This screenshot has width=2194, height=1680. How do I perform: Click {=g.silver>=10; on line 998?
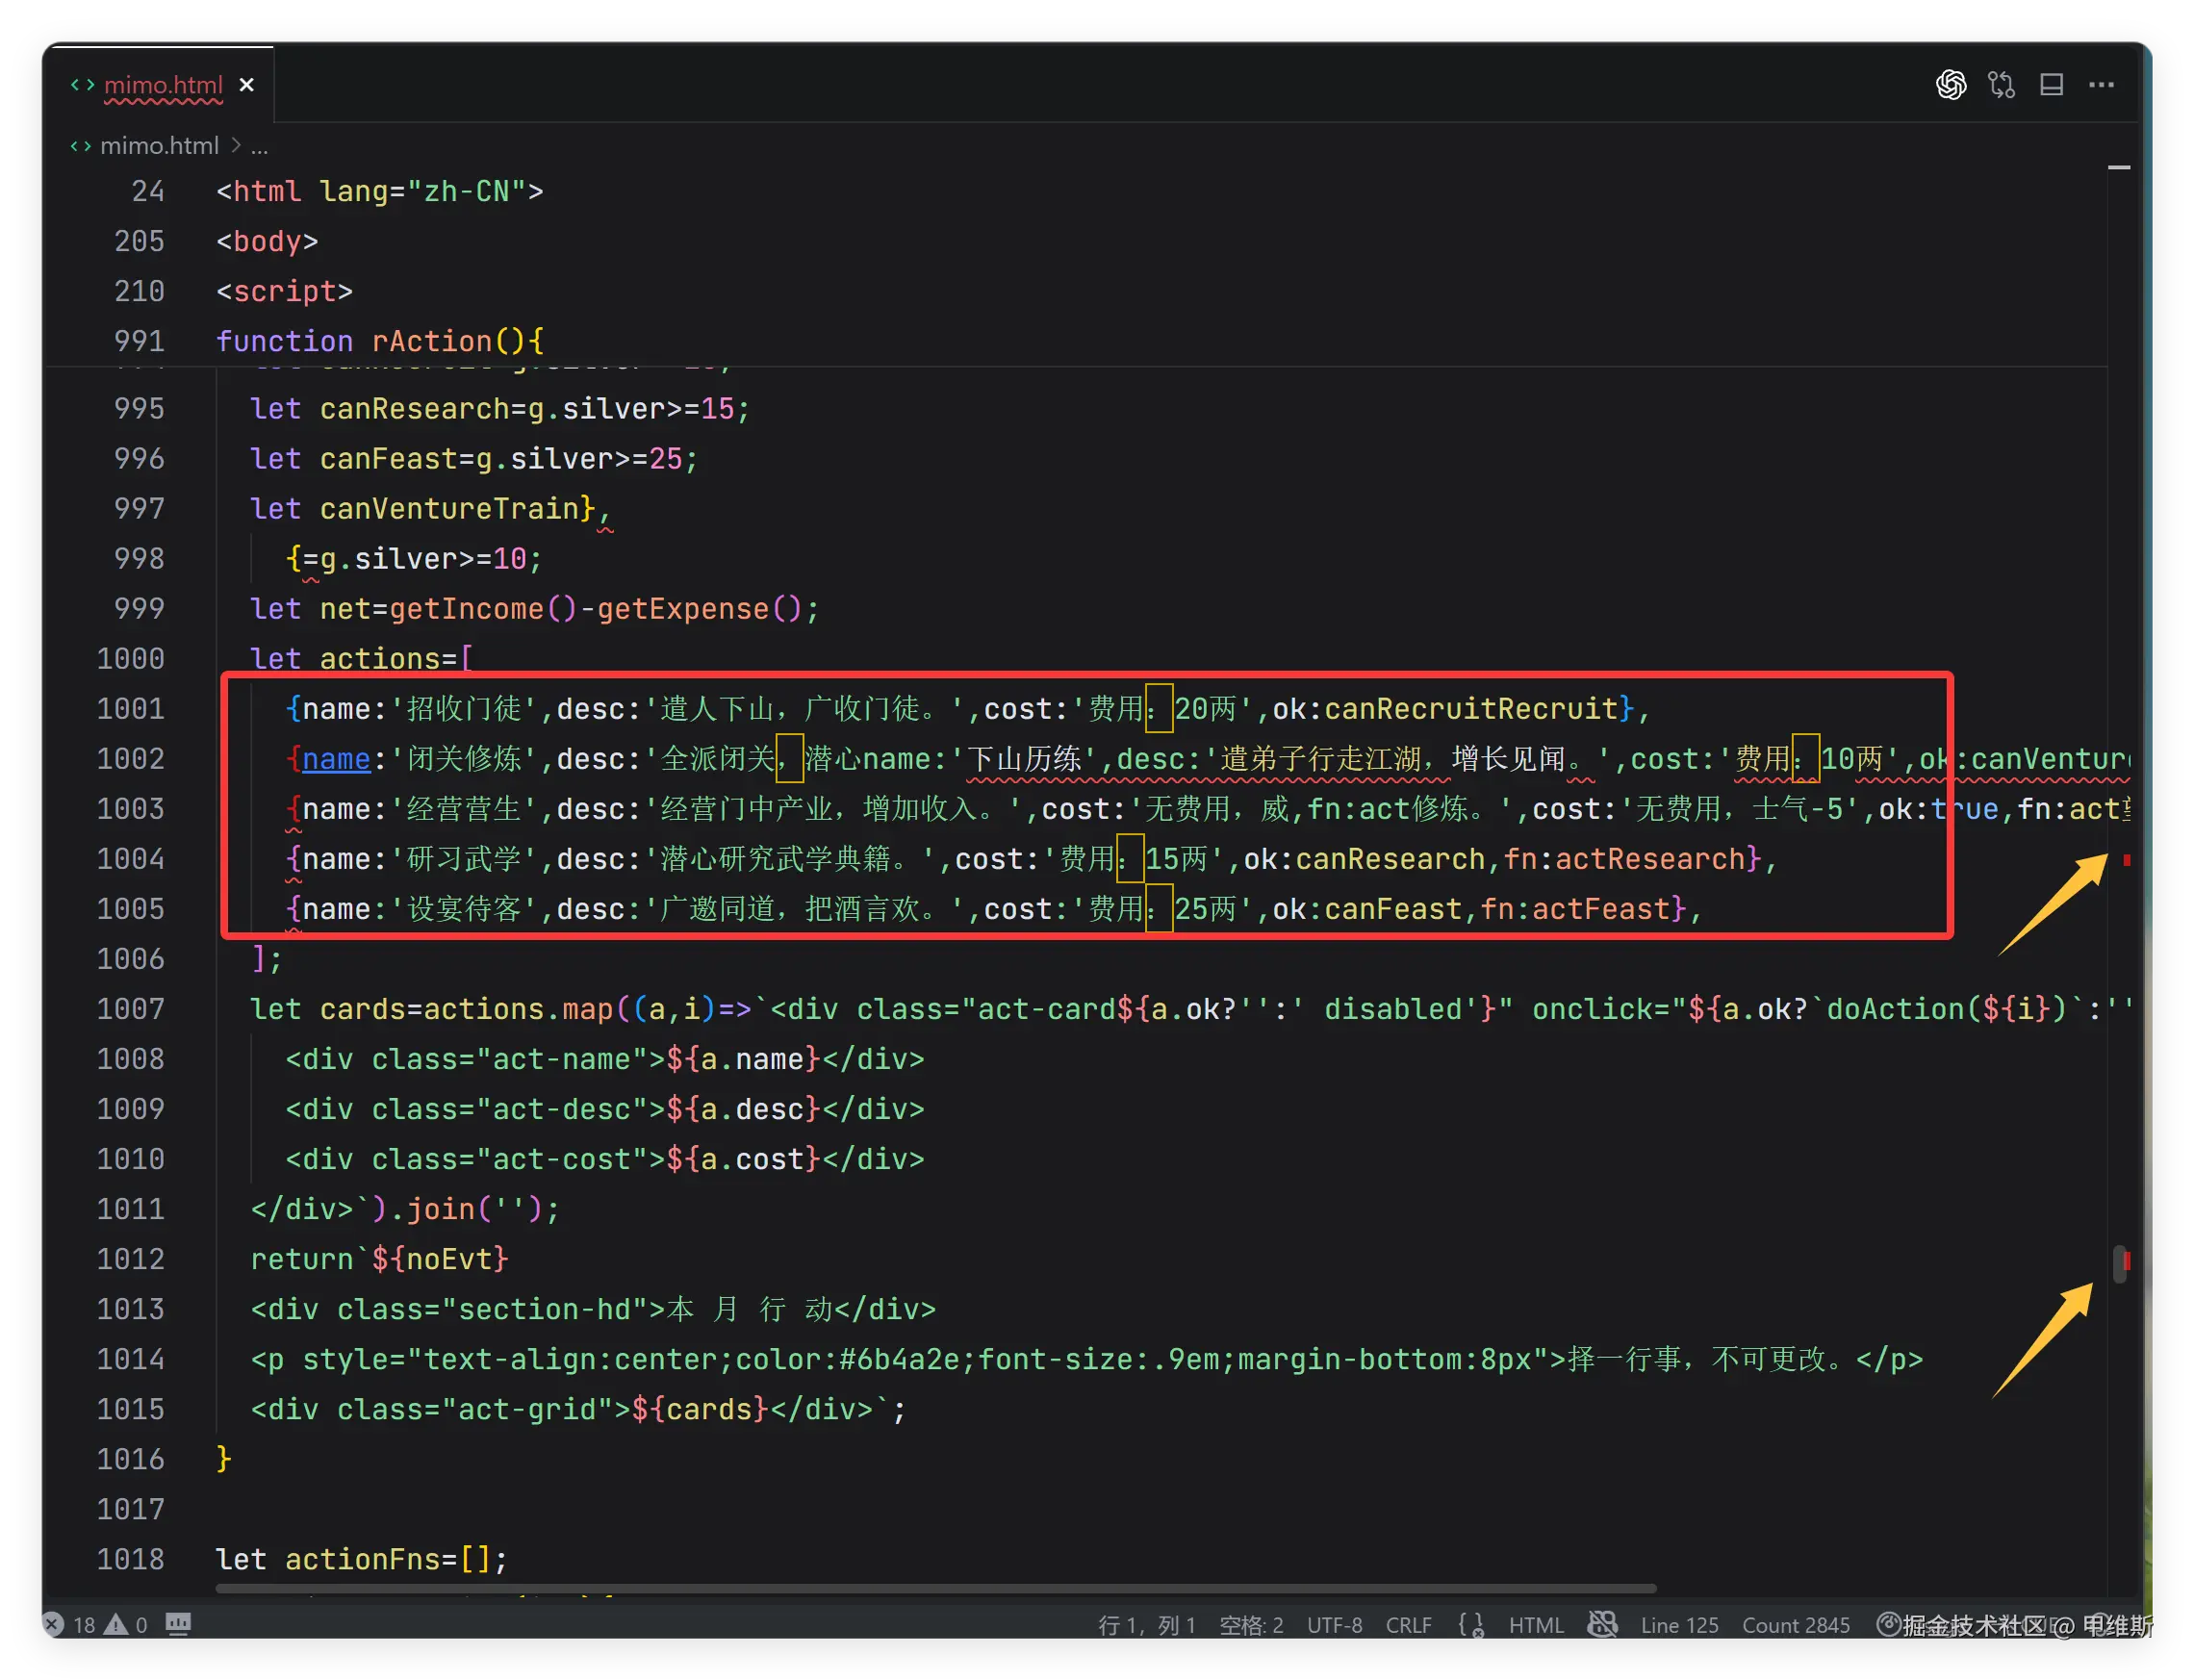414,559
